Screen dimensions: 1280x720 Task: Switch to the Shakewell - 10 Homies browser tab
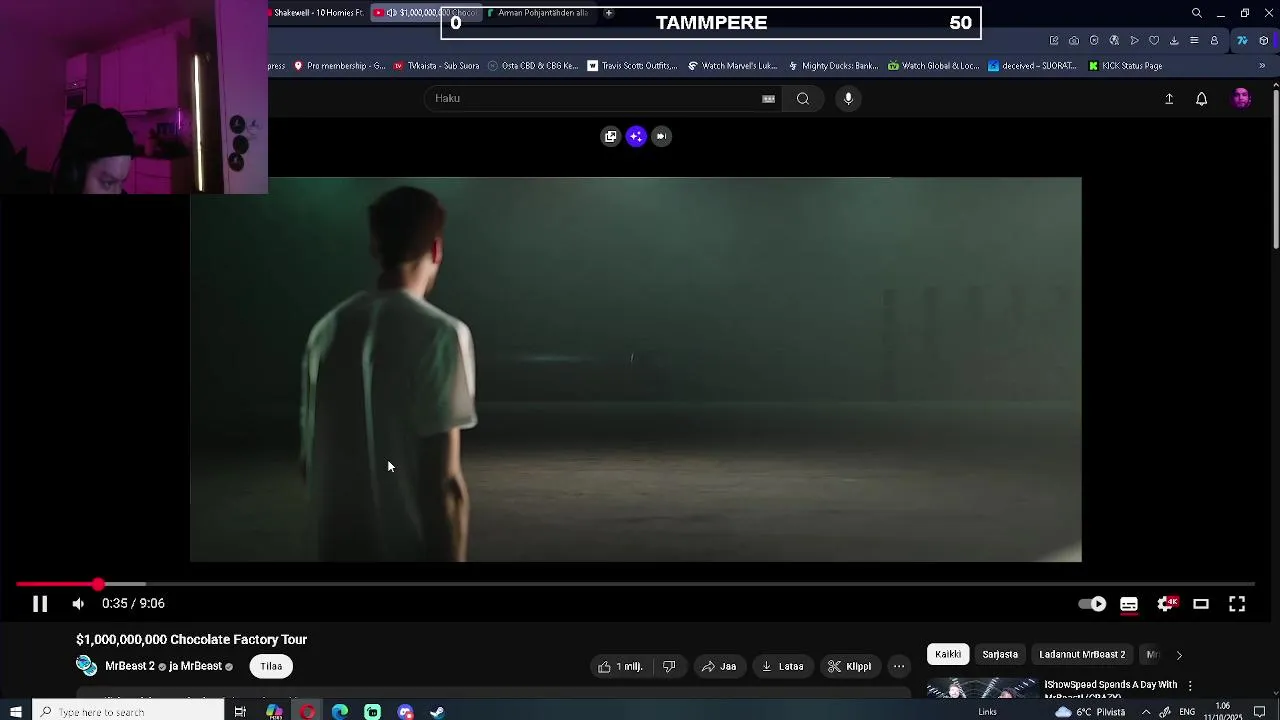[317, 13]
